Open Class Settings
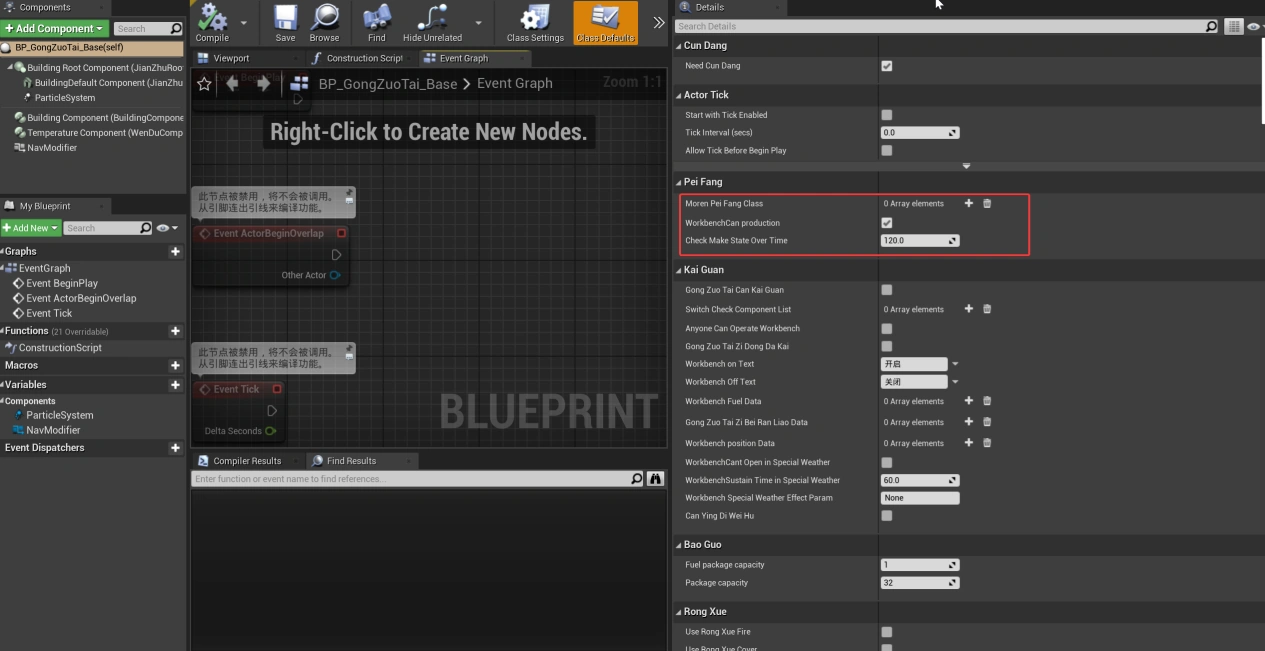 [x=535, y=22]
